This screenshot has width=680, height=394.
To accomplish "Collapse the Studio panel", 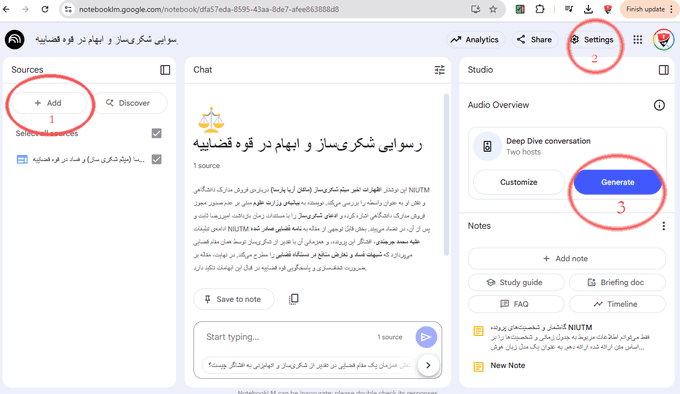I will pos(664,70).
